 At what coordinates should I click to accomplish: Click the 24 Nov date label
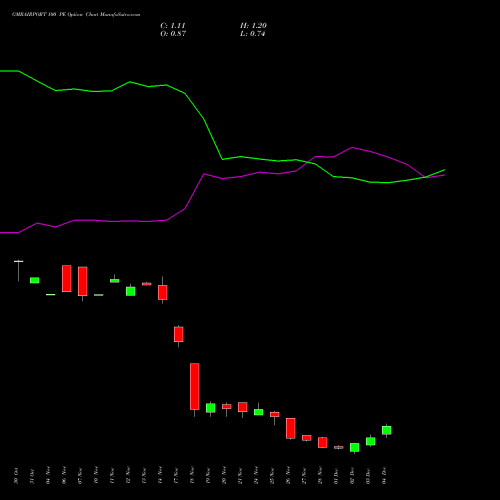pos(256,476)
